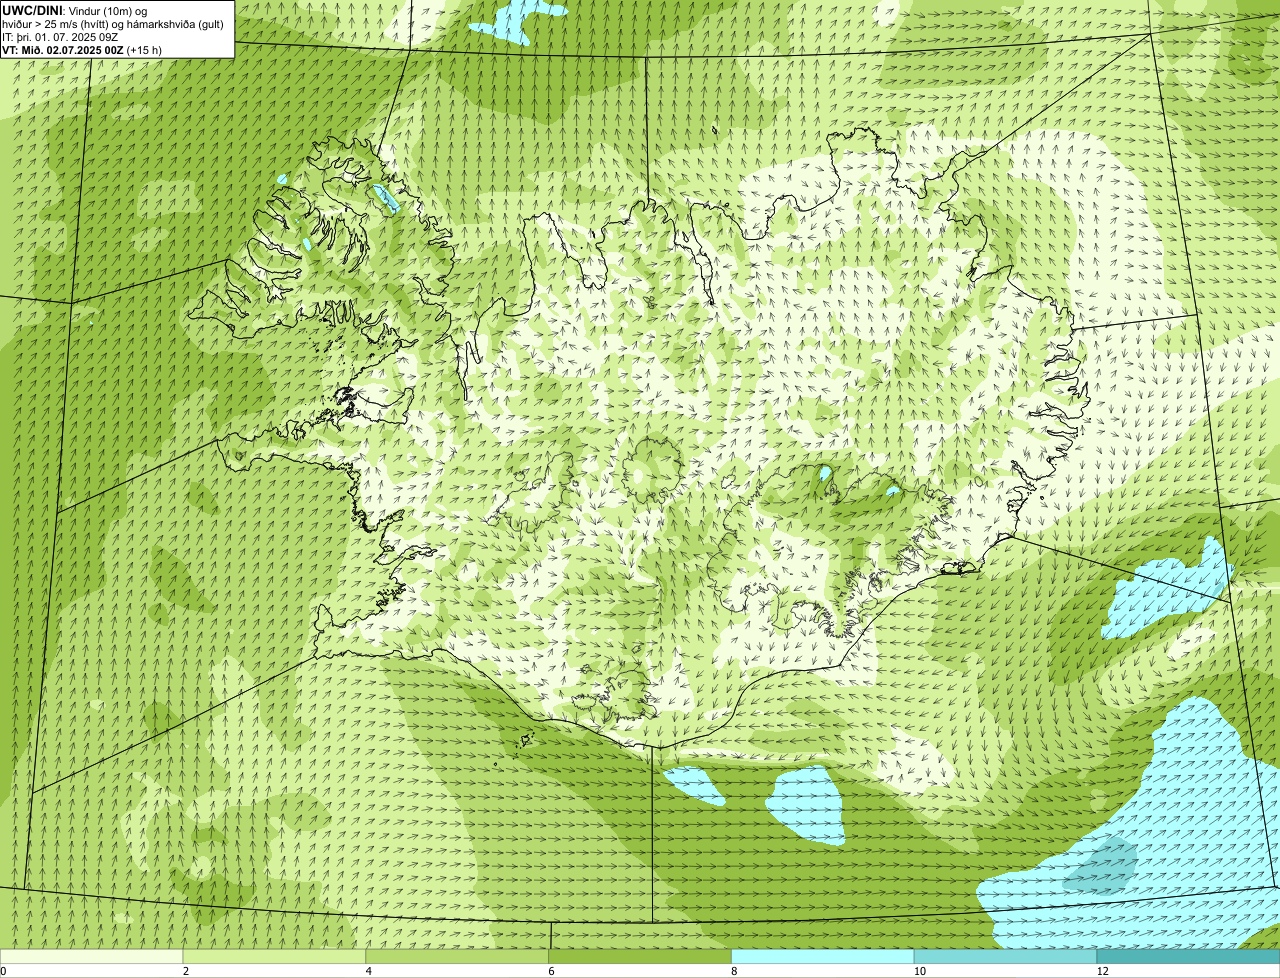The height and width of the screenshot is (978, 1280).
Task: Click the '4' label on the color scale
Action: (368, 971)
